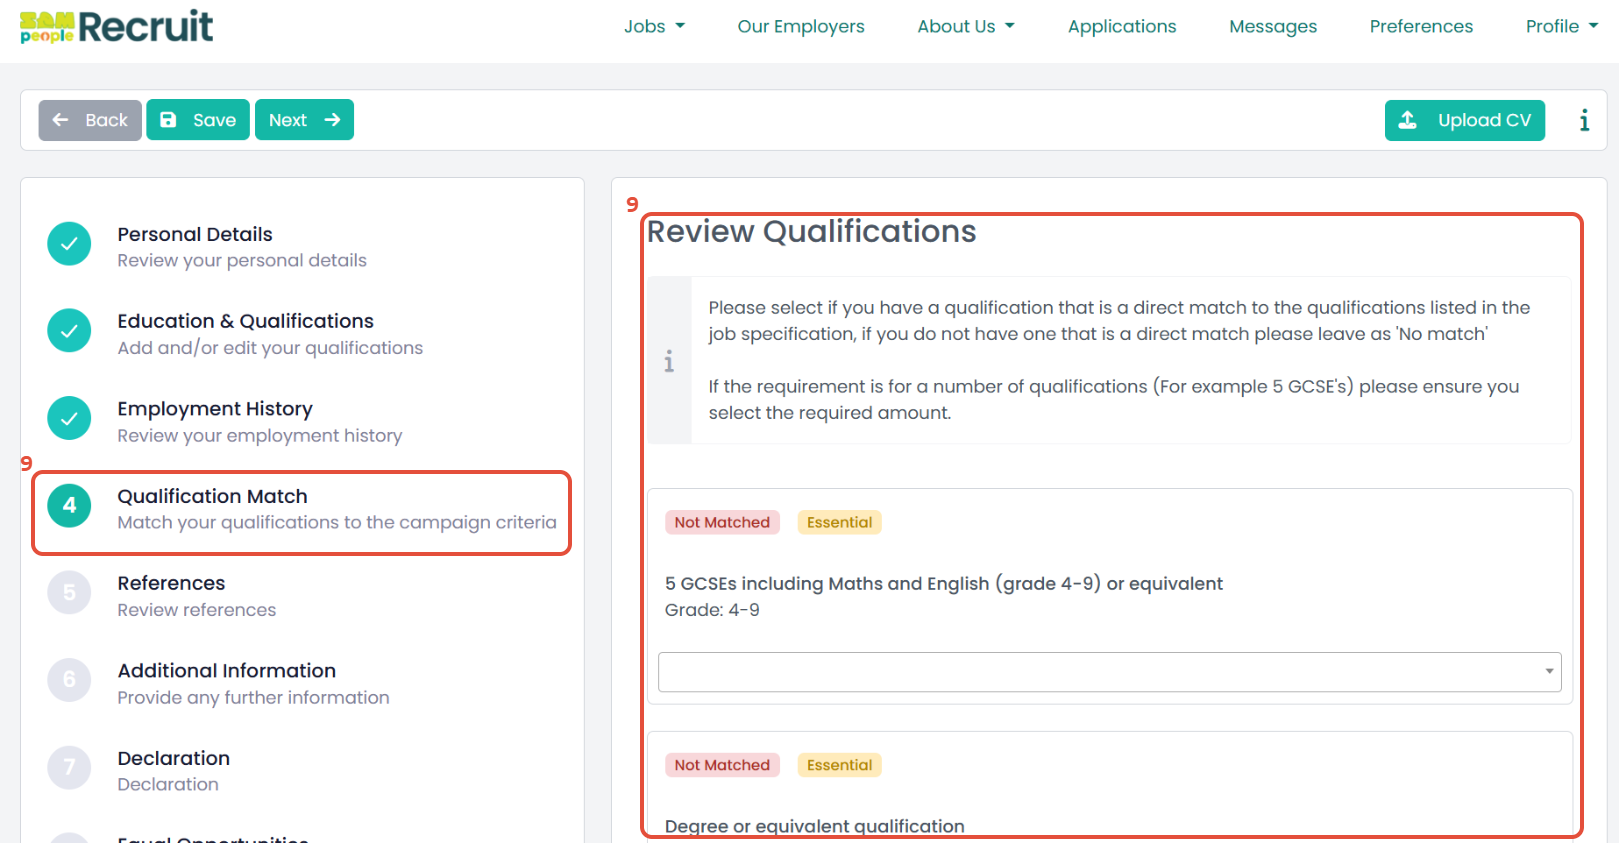This screenshot has width=1619, height=843.
Task: Click 'Degree or equivalent qualification' text
Action: [815, 826]
